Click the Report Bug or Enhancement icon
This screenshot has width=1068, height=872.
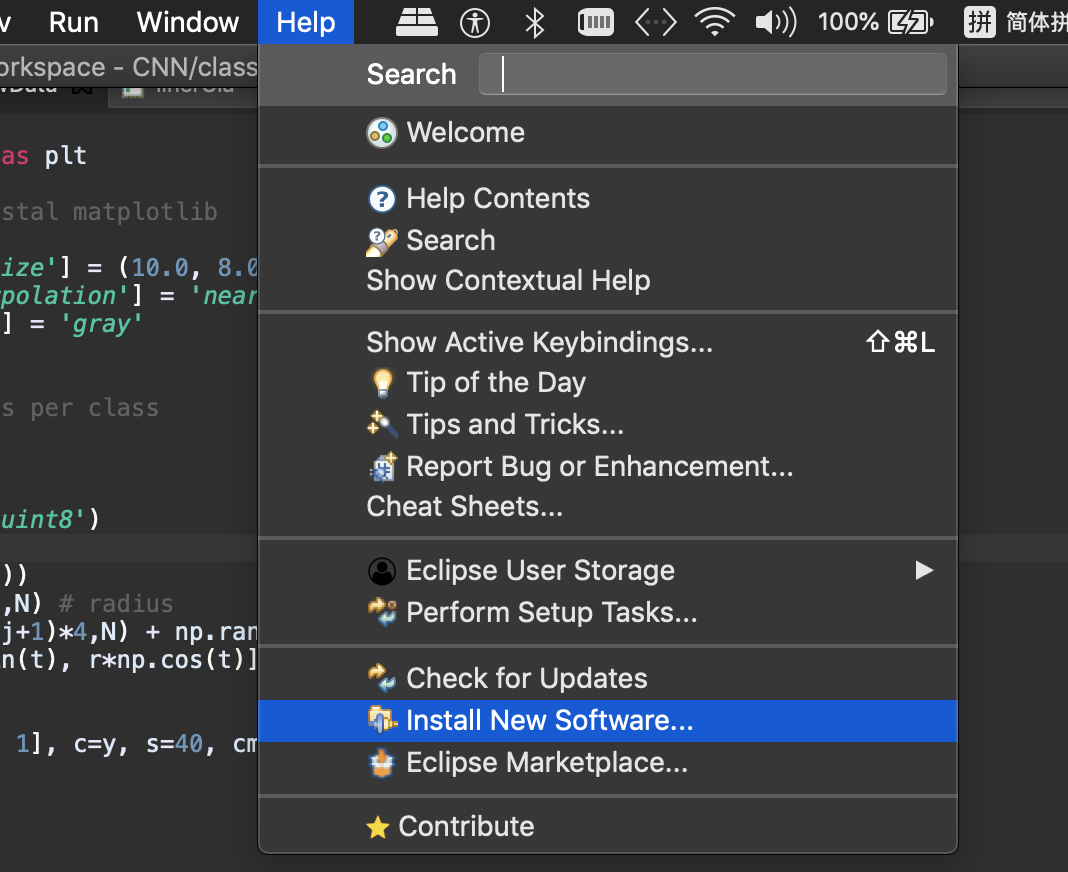tap(383, 467)
